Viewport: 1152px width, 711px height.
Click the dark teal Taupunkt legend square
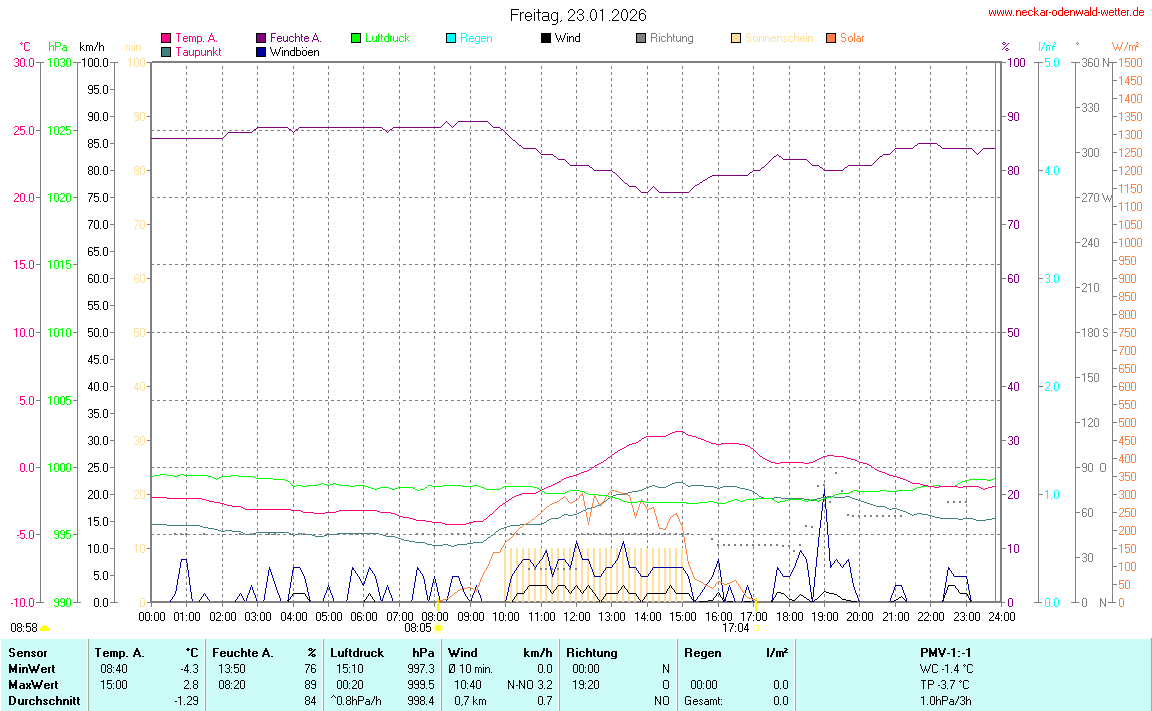coord(166,52)
